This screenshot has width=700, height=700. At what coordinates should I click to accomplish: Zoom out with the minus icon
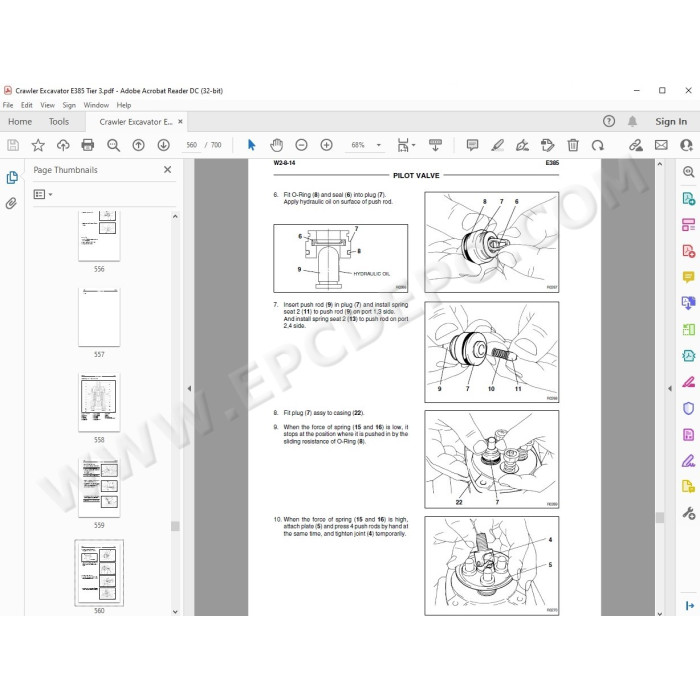coord(301,145)
